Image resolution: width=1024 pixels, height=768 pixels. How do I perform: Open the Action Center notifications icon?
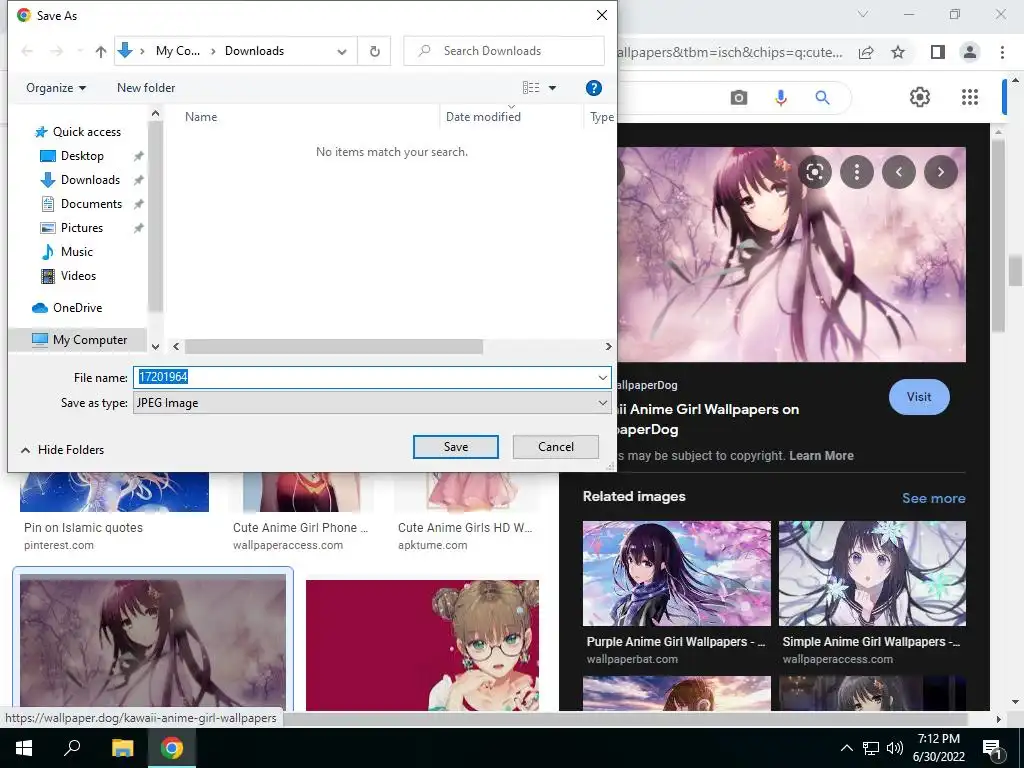click(992, 748)
